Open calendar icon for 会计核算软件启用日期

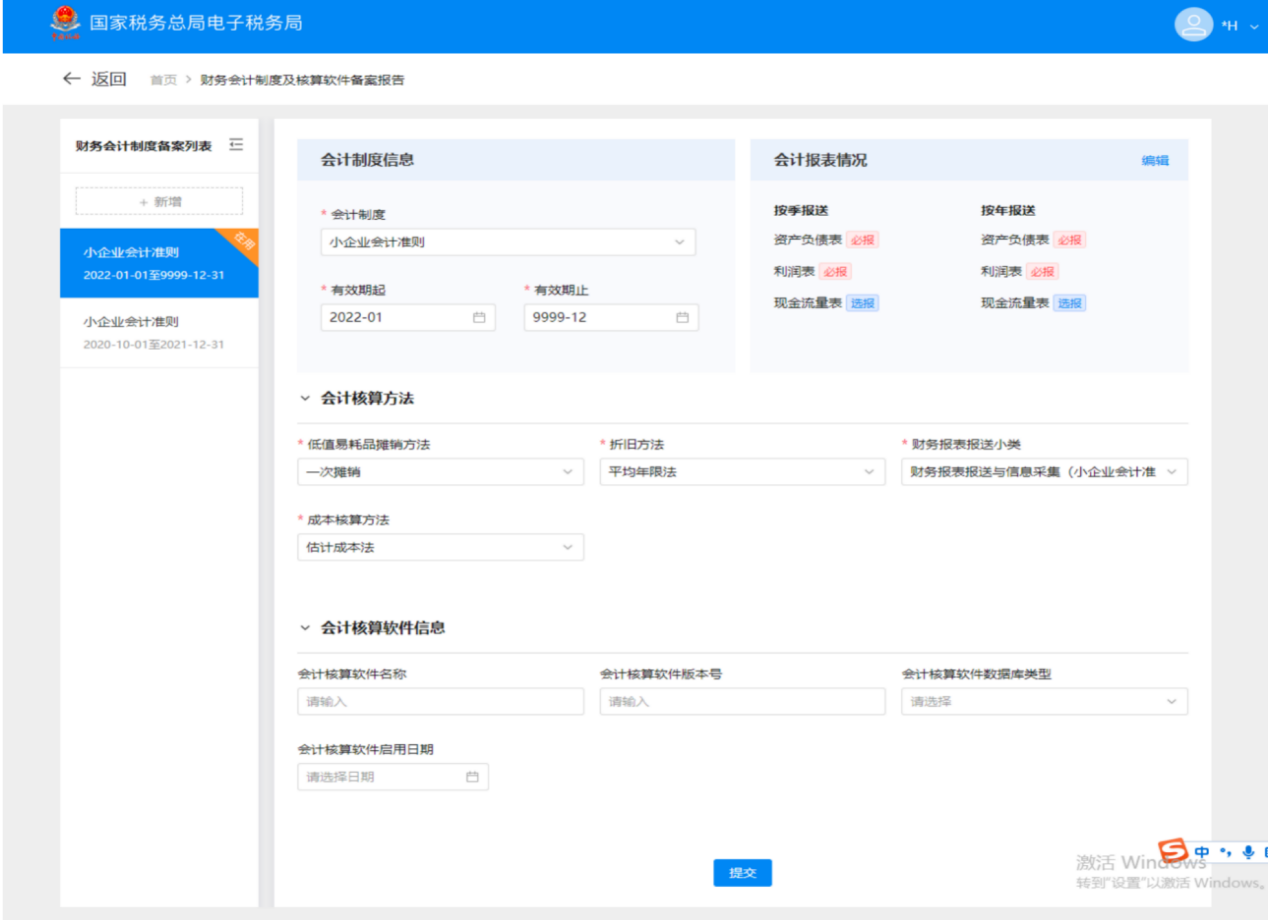(472, 777)
